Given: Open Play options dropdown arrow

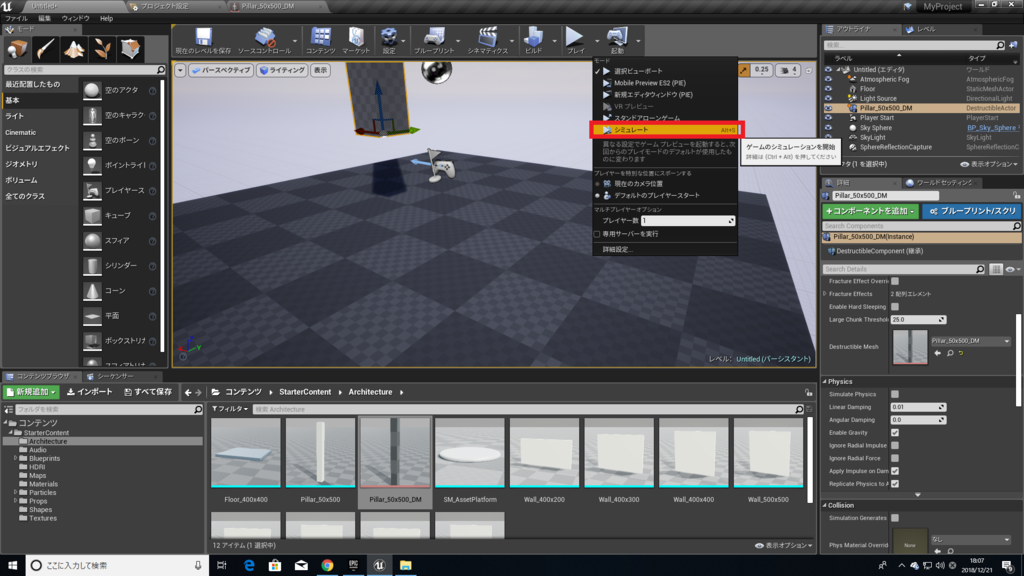Looking at the screenshot, I should (x=596, y=40).
